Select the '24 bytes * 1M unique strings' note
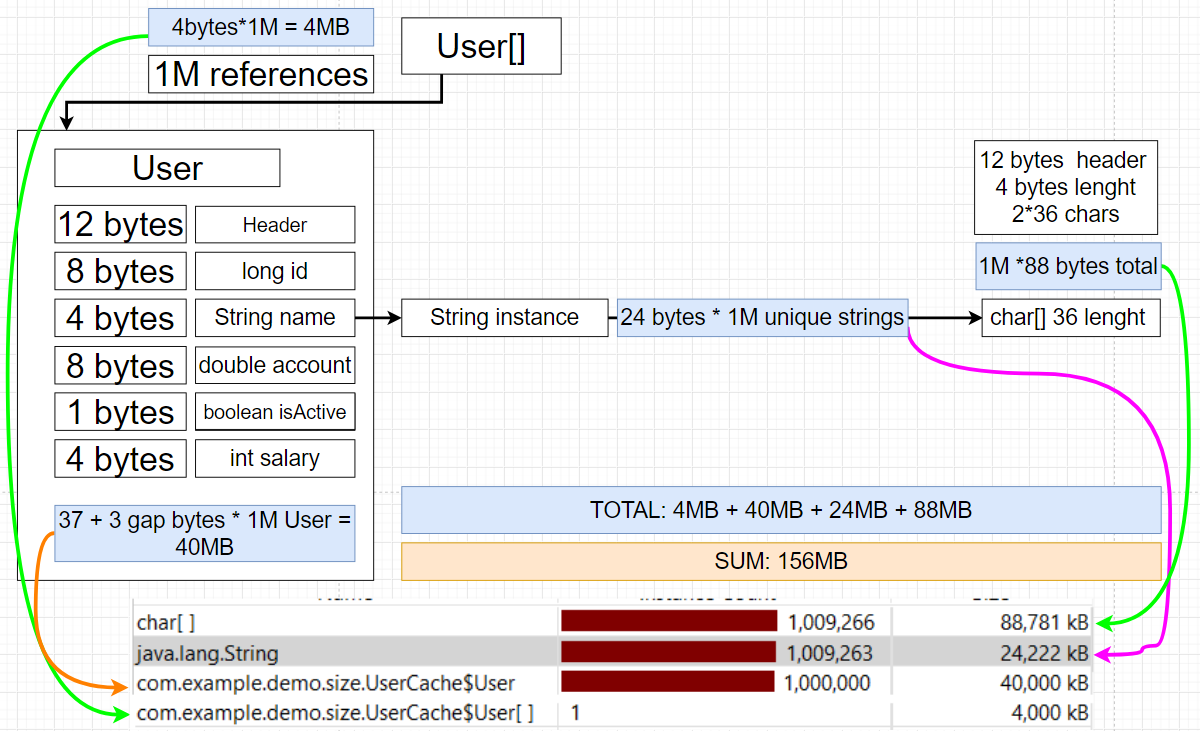Screen dimensions: 1200x731 tap(762, 318)
